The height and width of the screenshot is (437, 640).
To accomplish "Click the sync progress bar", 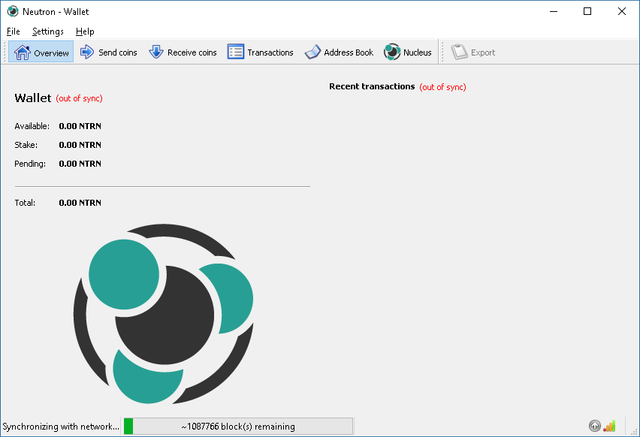I will (238, 426).
